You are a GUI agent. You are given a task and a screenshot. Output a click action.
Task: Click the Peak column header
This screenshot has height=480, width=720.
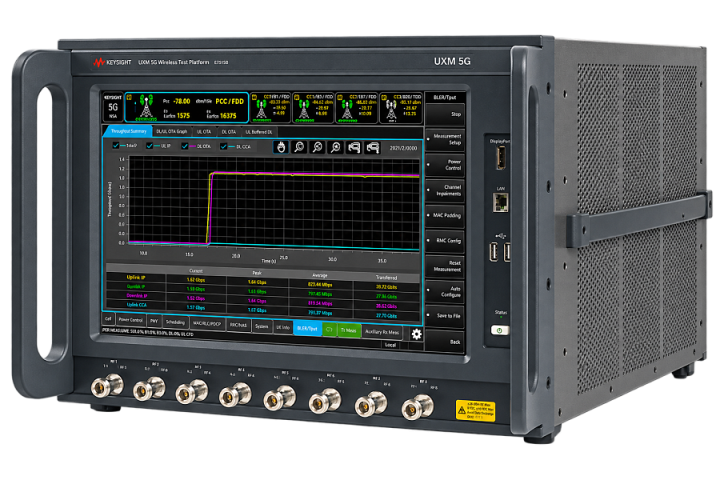[x=257, y=273]
